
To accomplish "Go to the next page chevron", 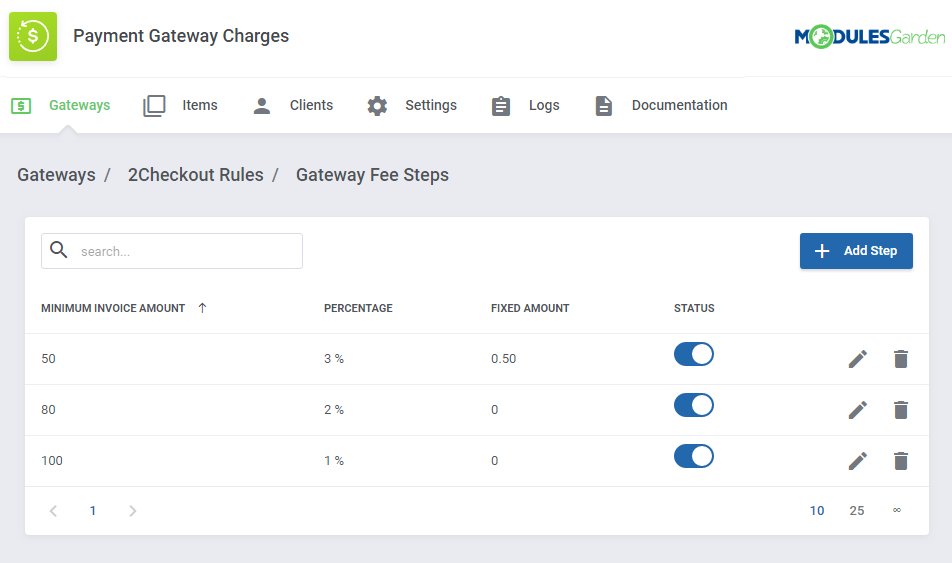I will point(132,511).
